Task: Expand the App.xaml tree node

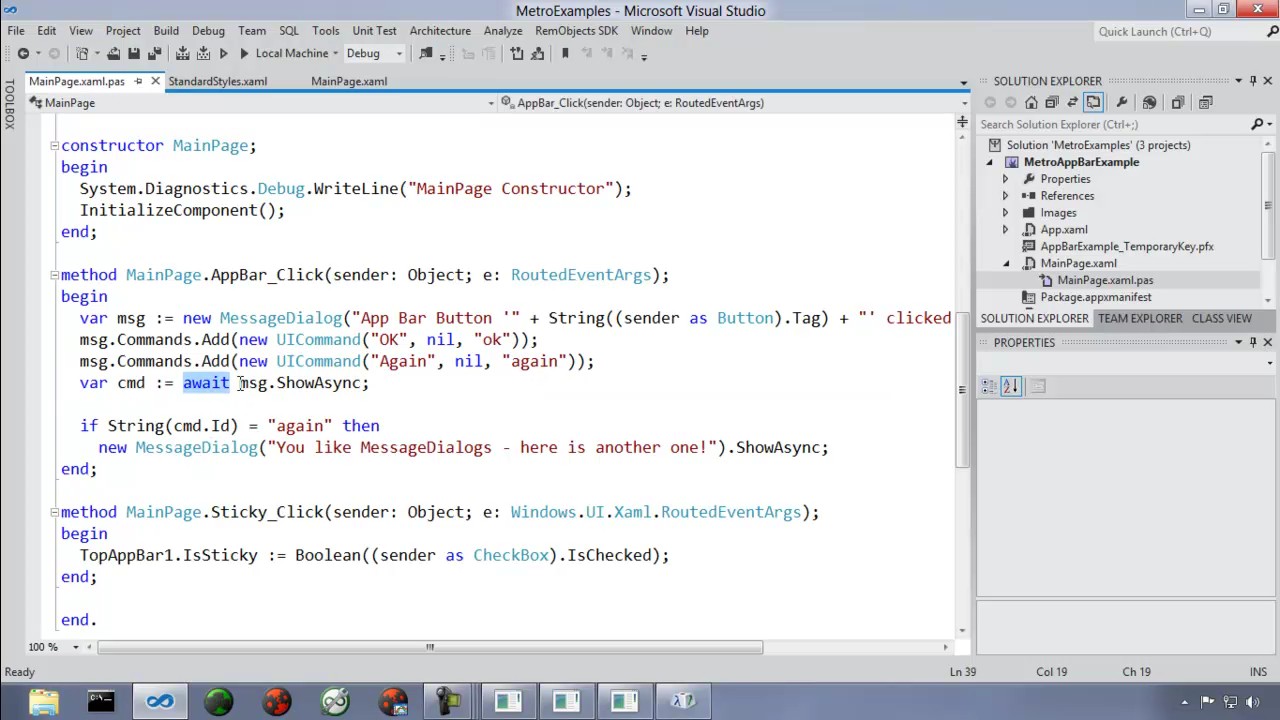Action: (x=1006, y=230)
